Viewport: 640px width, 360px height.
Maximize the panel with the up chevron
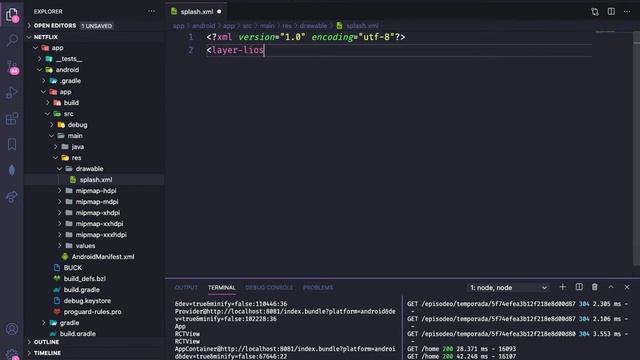(x=611, y=287)
